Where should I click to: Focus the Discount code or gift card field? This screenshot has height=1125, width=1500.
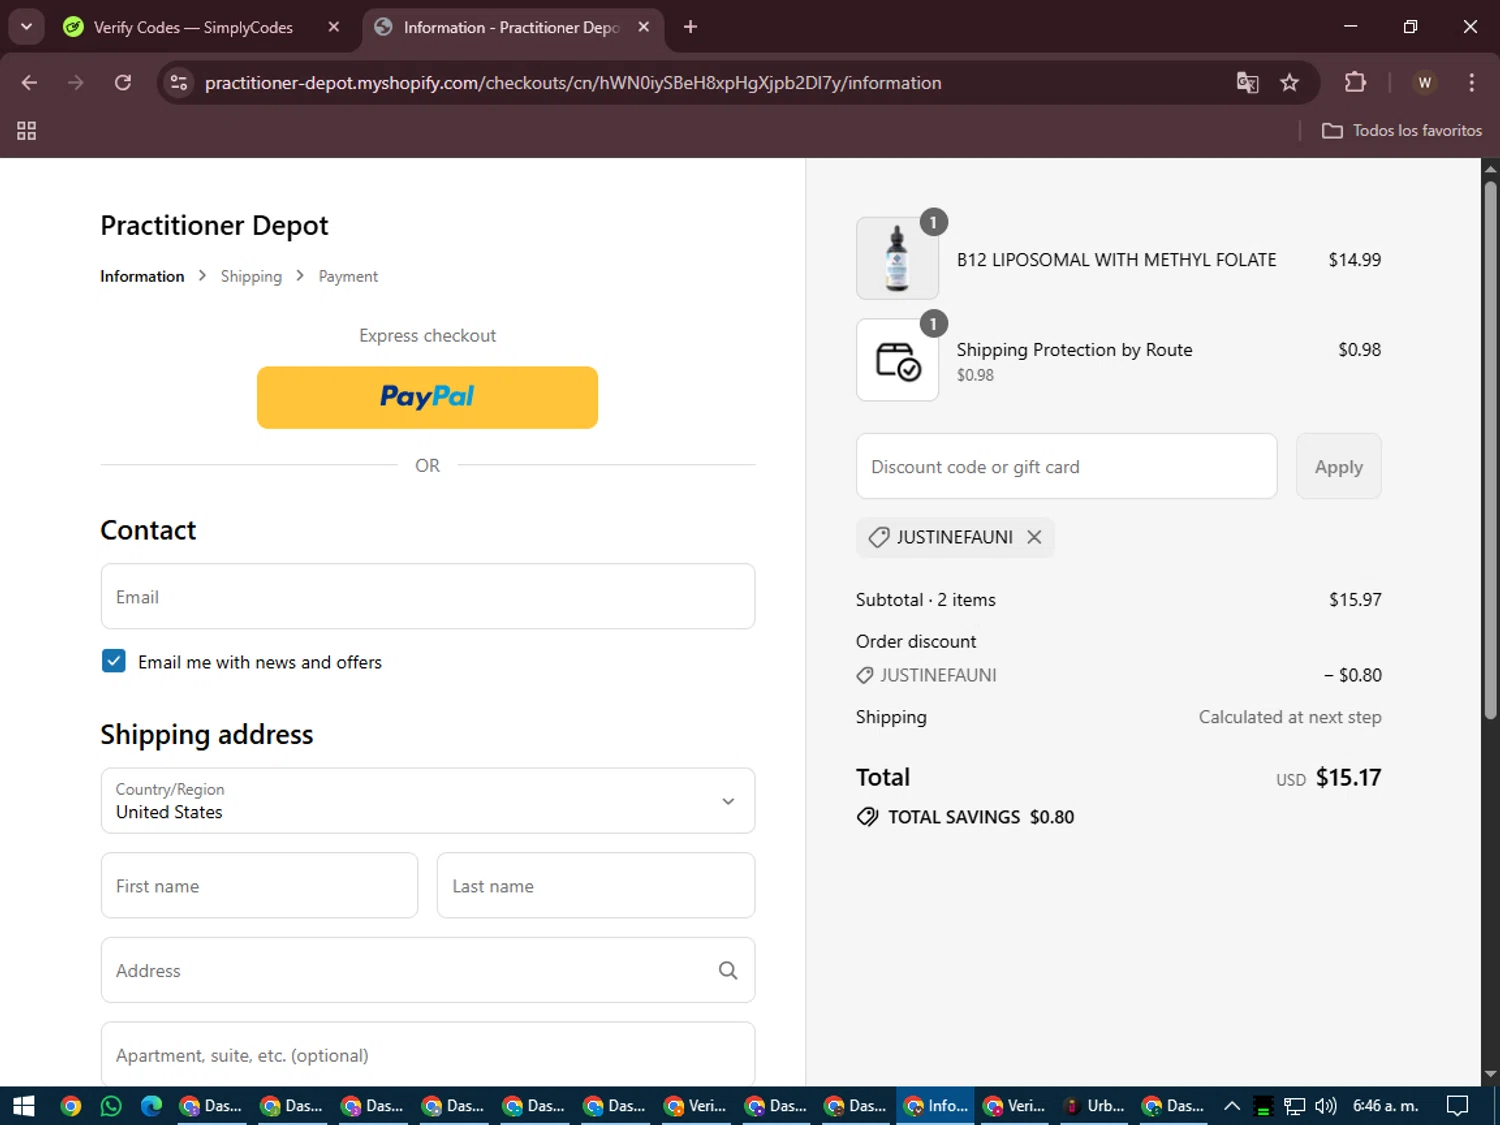point(1066,467)
